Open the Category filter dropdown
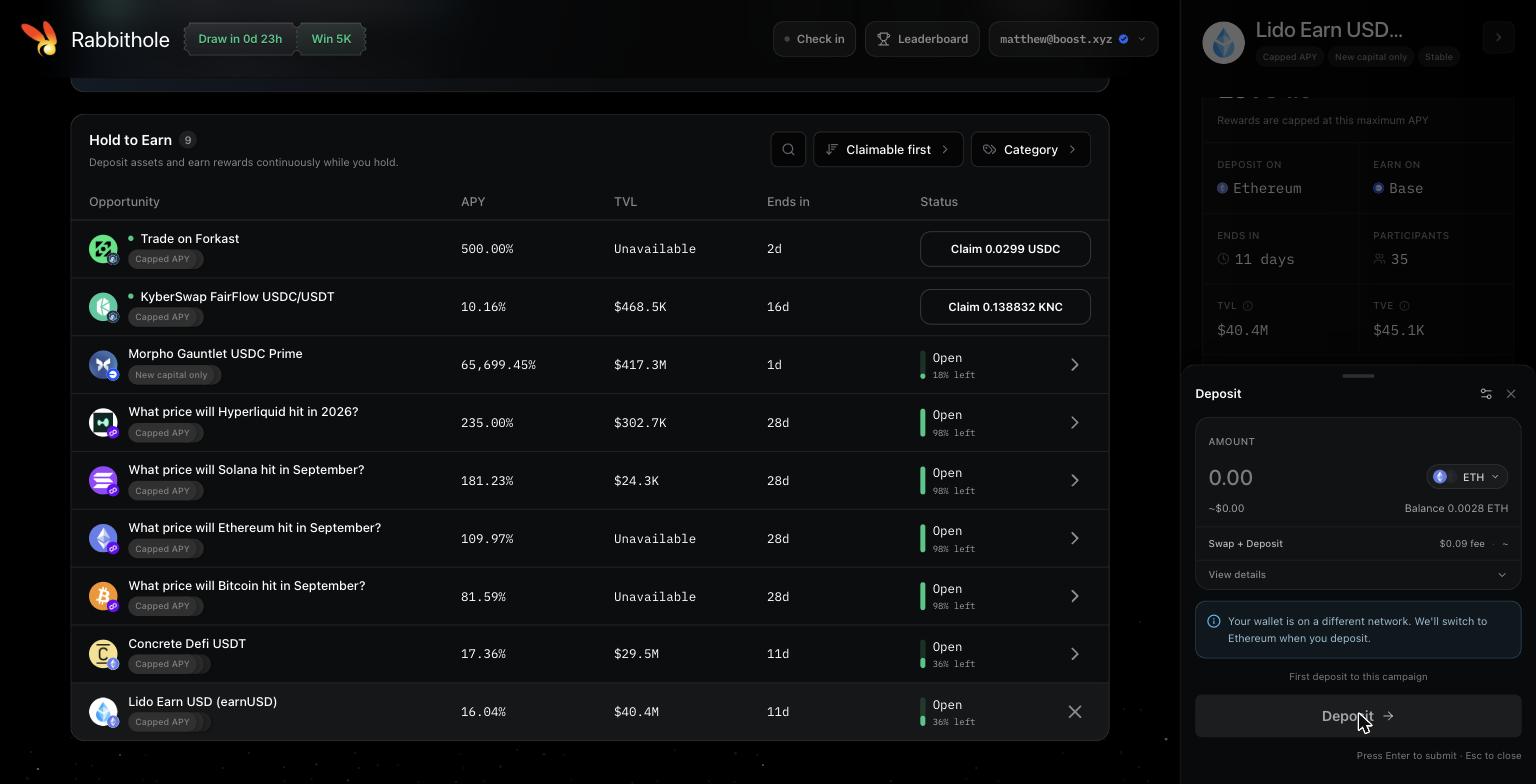 1031,149
